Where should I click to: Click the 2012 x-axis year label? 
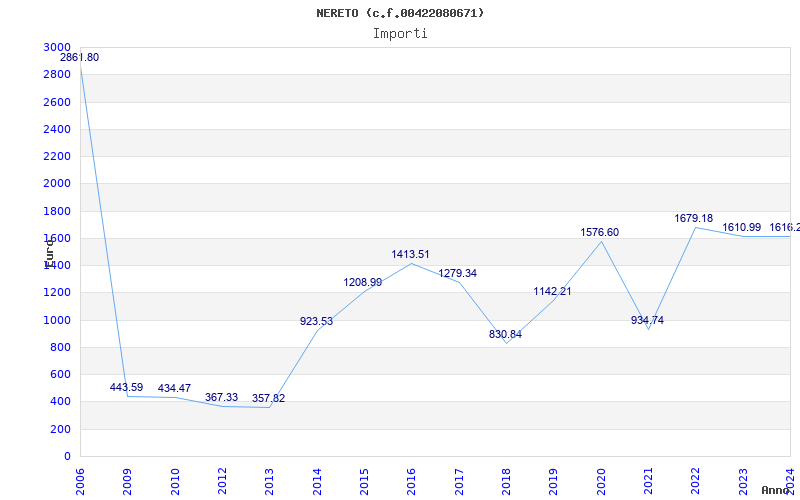pyautogui.click(x=222, y=482)
